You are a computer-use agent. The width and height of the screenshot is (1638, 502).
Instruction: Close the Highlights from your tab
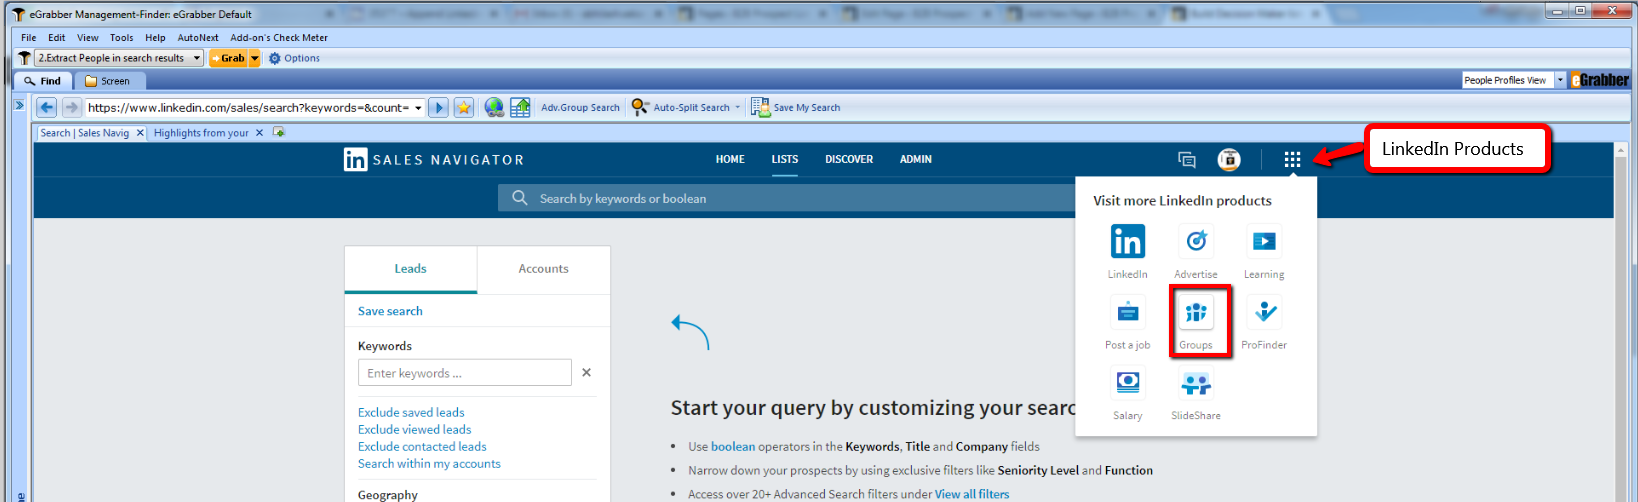pyautogui.click(x=260, y=132)
